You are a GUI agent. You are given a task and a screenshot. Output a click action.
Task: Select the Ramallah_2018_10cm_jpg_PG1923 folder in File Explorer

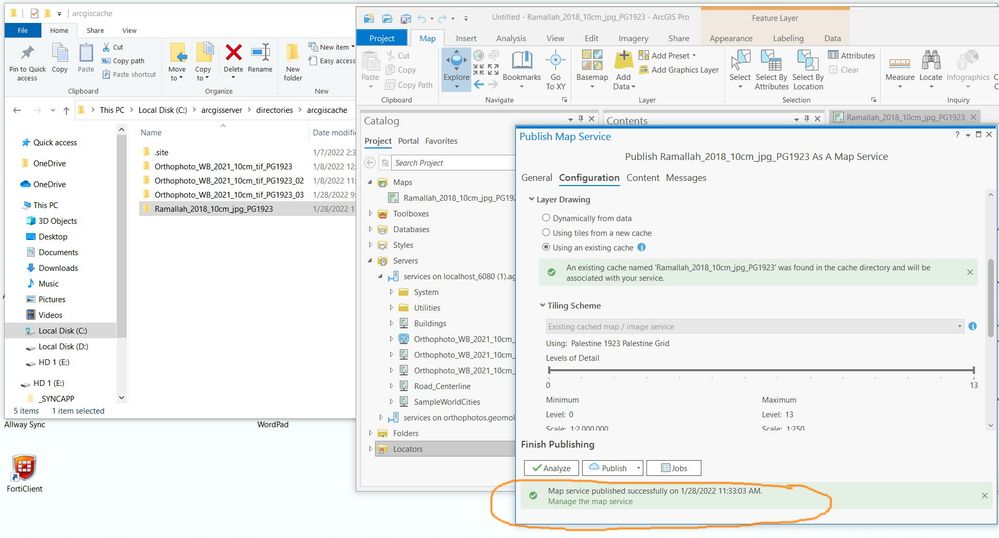point(213,209)
